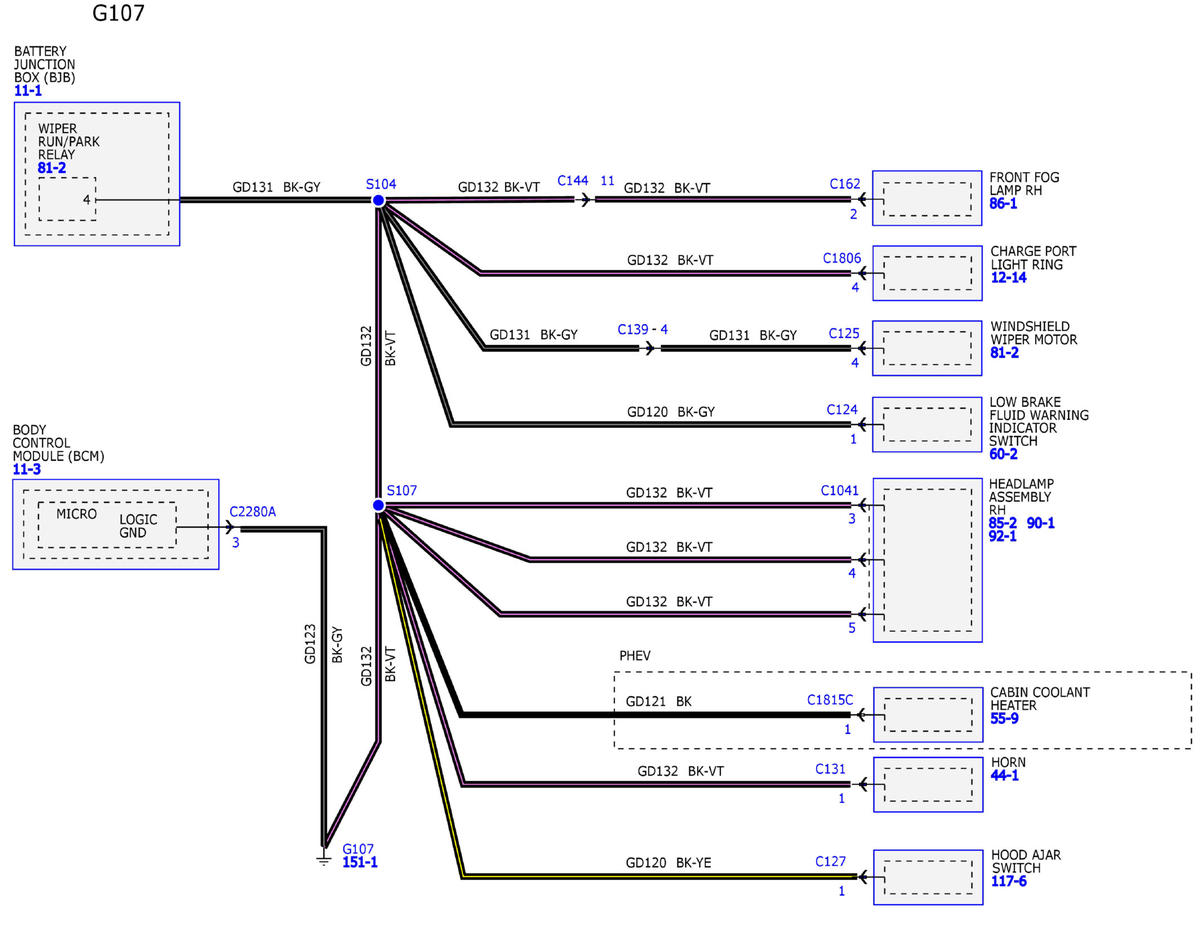Click the C144 connector label
1200x927 pixels.
pos(573,180)
